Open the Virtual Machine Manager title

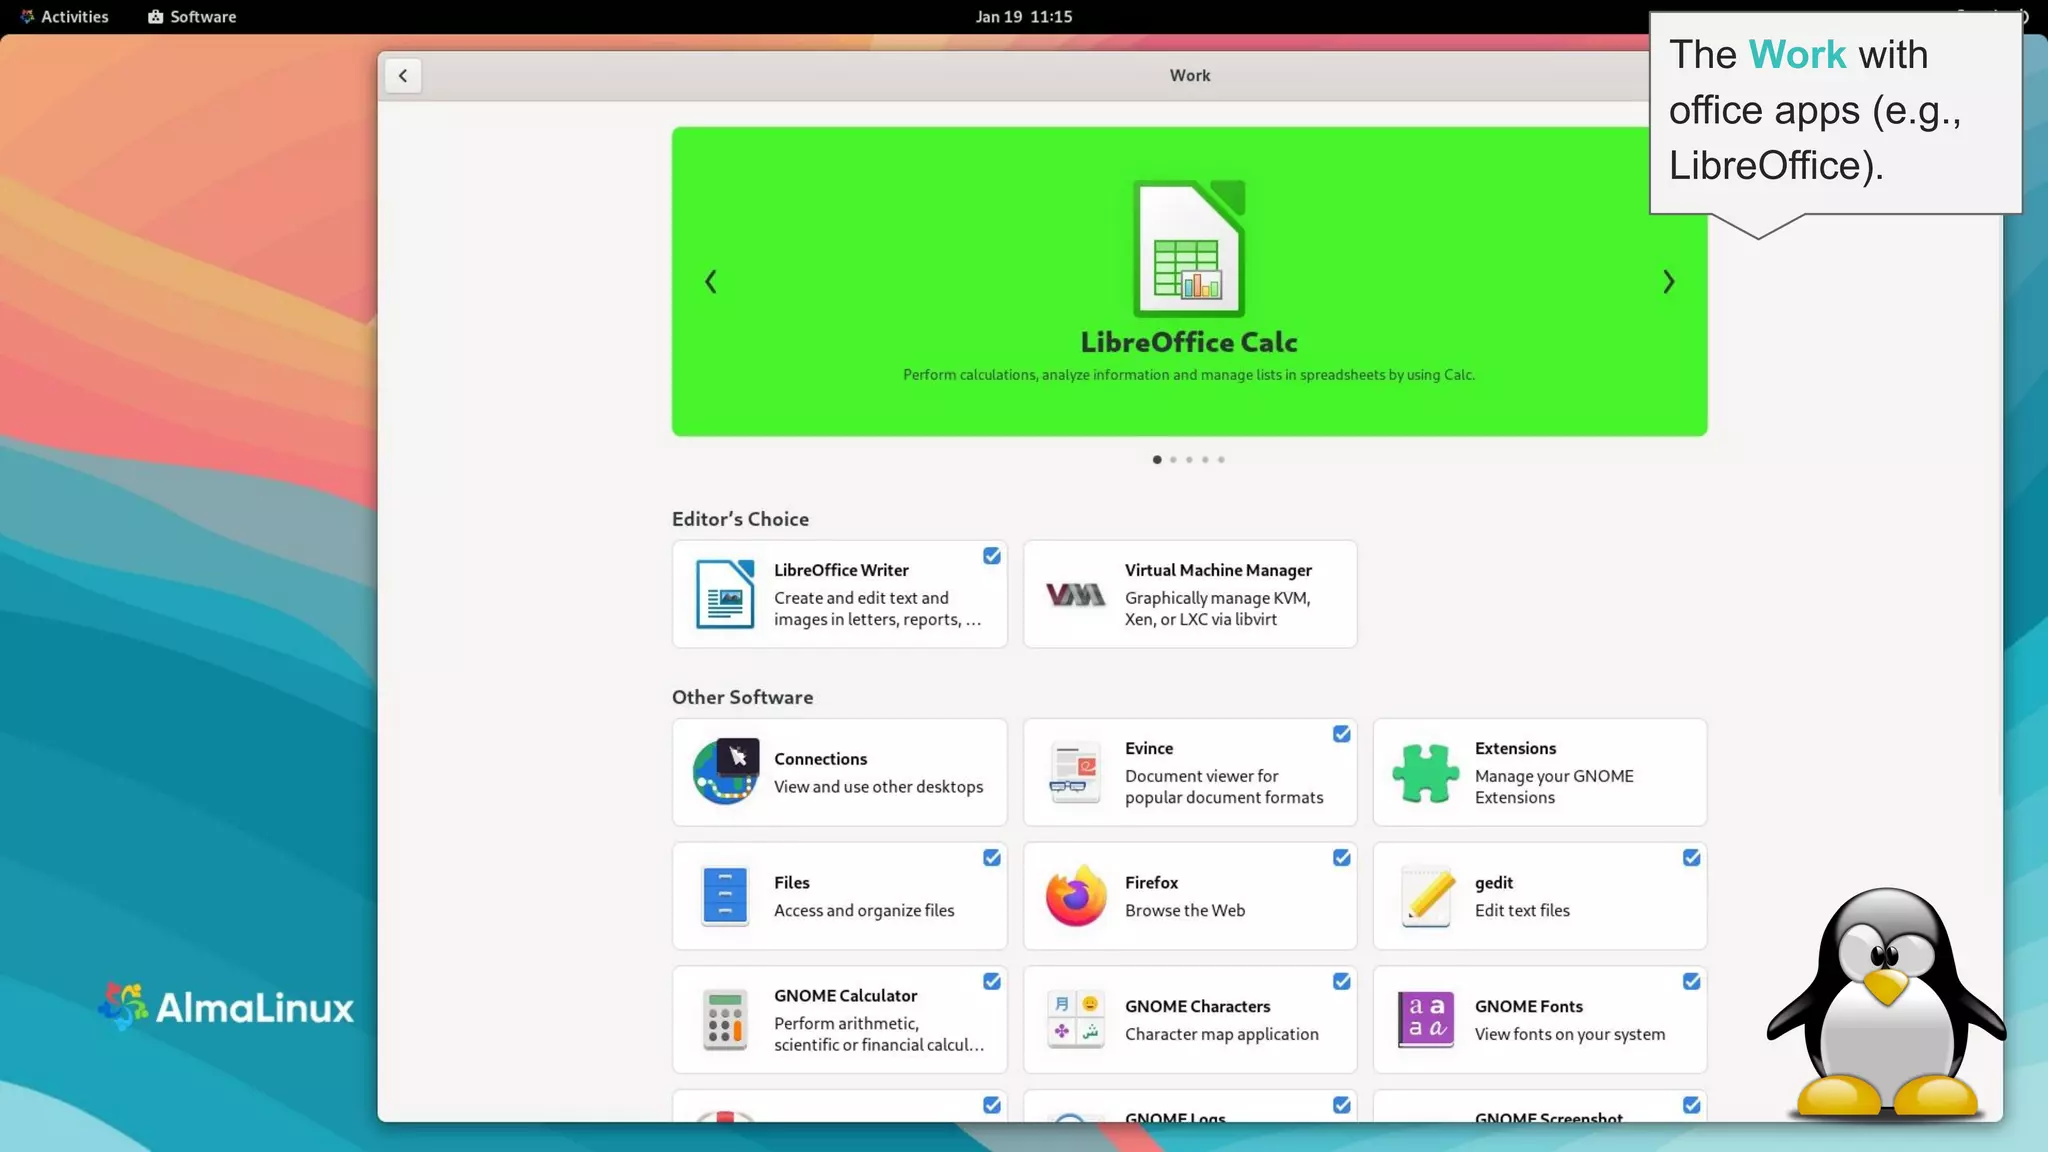[x=1218, y=570]
